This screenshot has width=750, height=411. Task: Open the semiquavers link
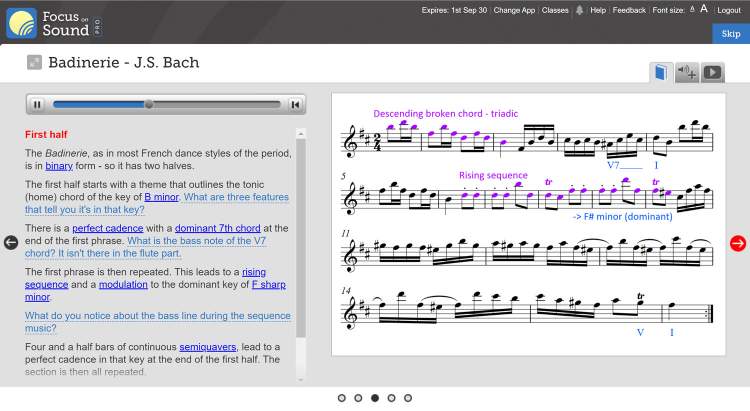tap(208, 346)
